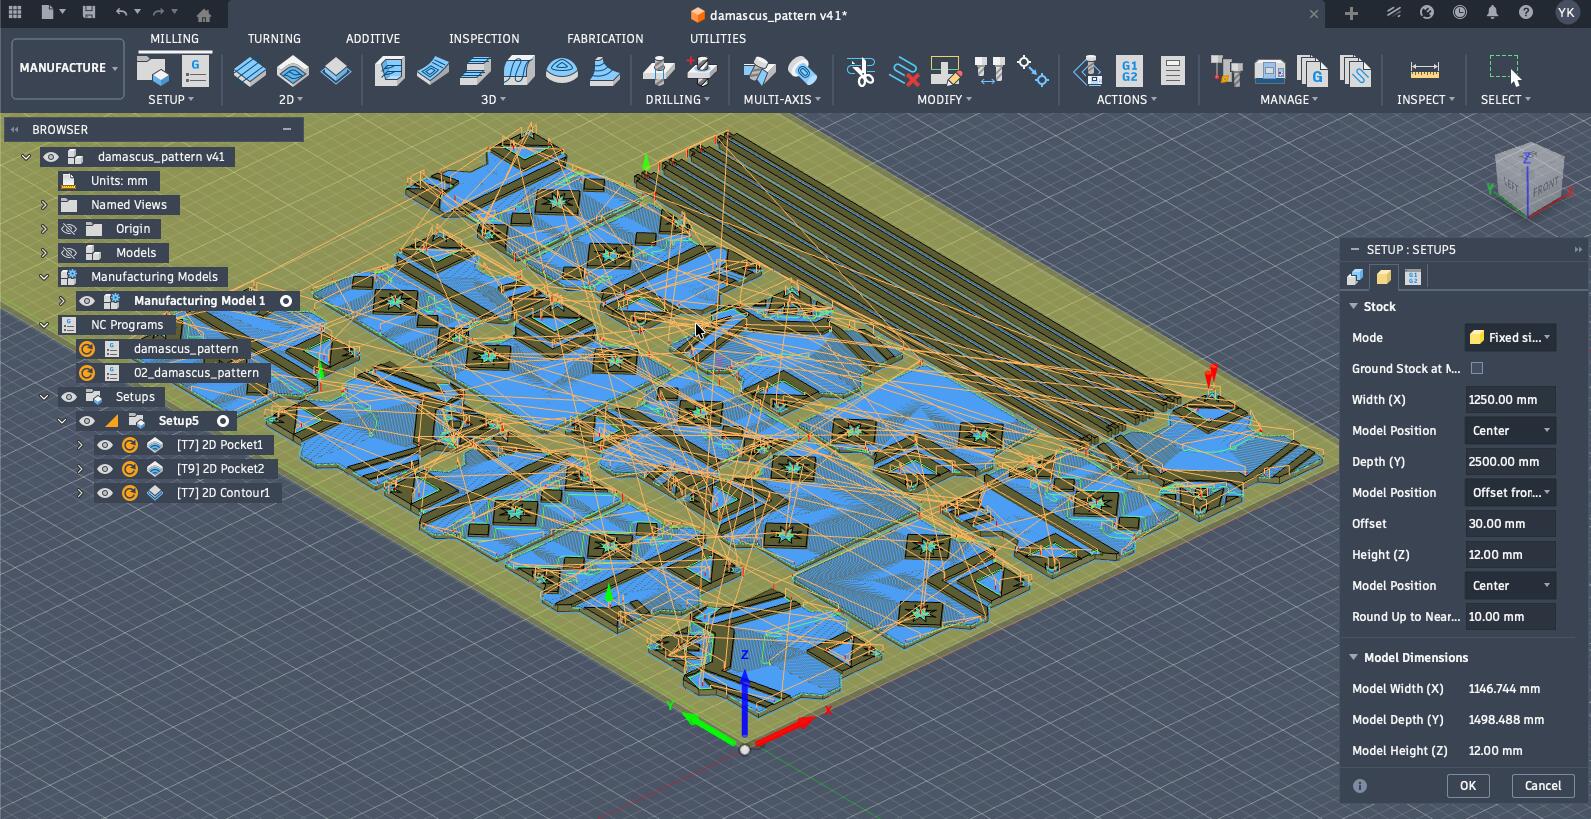Hide the [T7] 2D Pocket1 toolpath
Screen dimensions: 1591x819
click(105, 445)
